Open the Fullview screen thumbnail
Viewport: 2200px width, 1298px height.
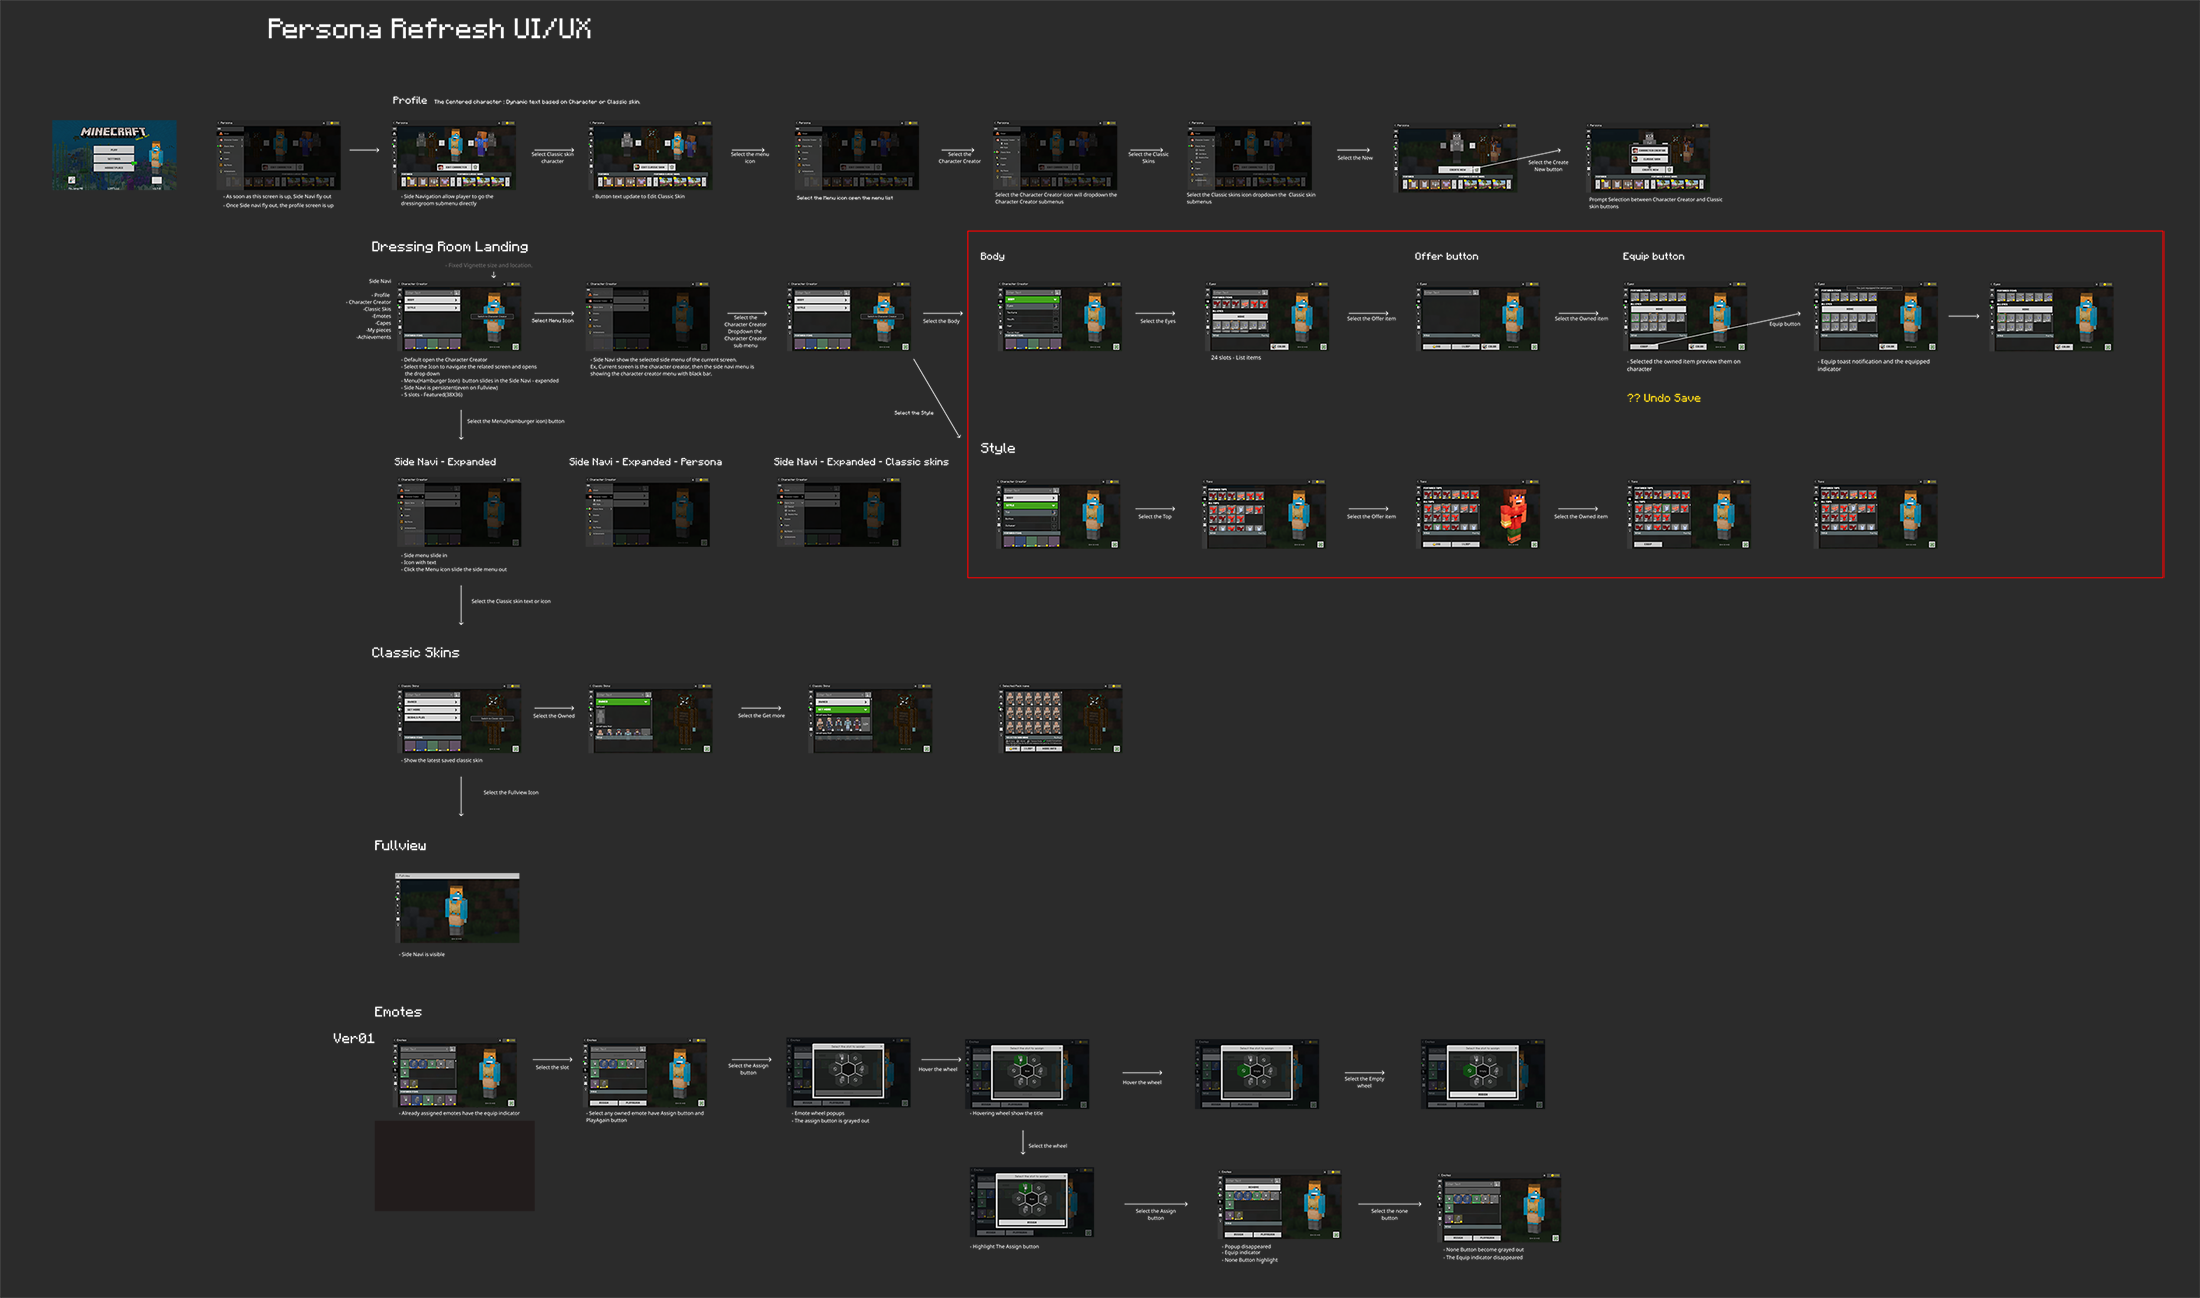click(458, 908)
